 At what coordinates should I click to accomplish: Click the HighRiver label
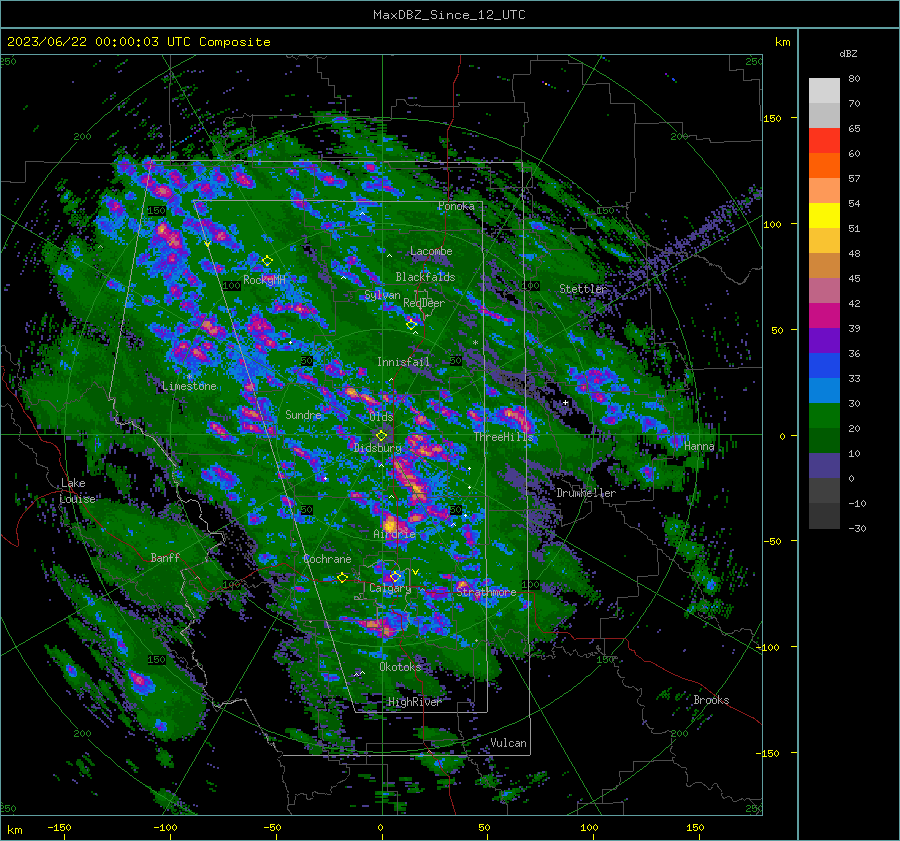coord(415,702)
